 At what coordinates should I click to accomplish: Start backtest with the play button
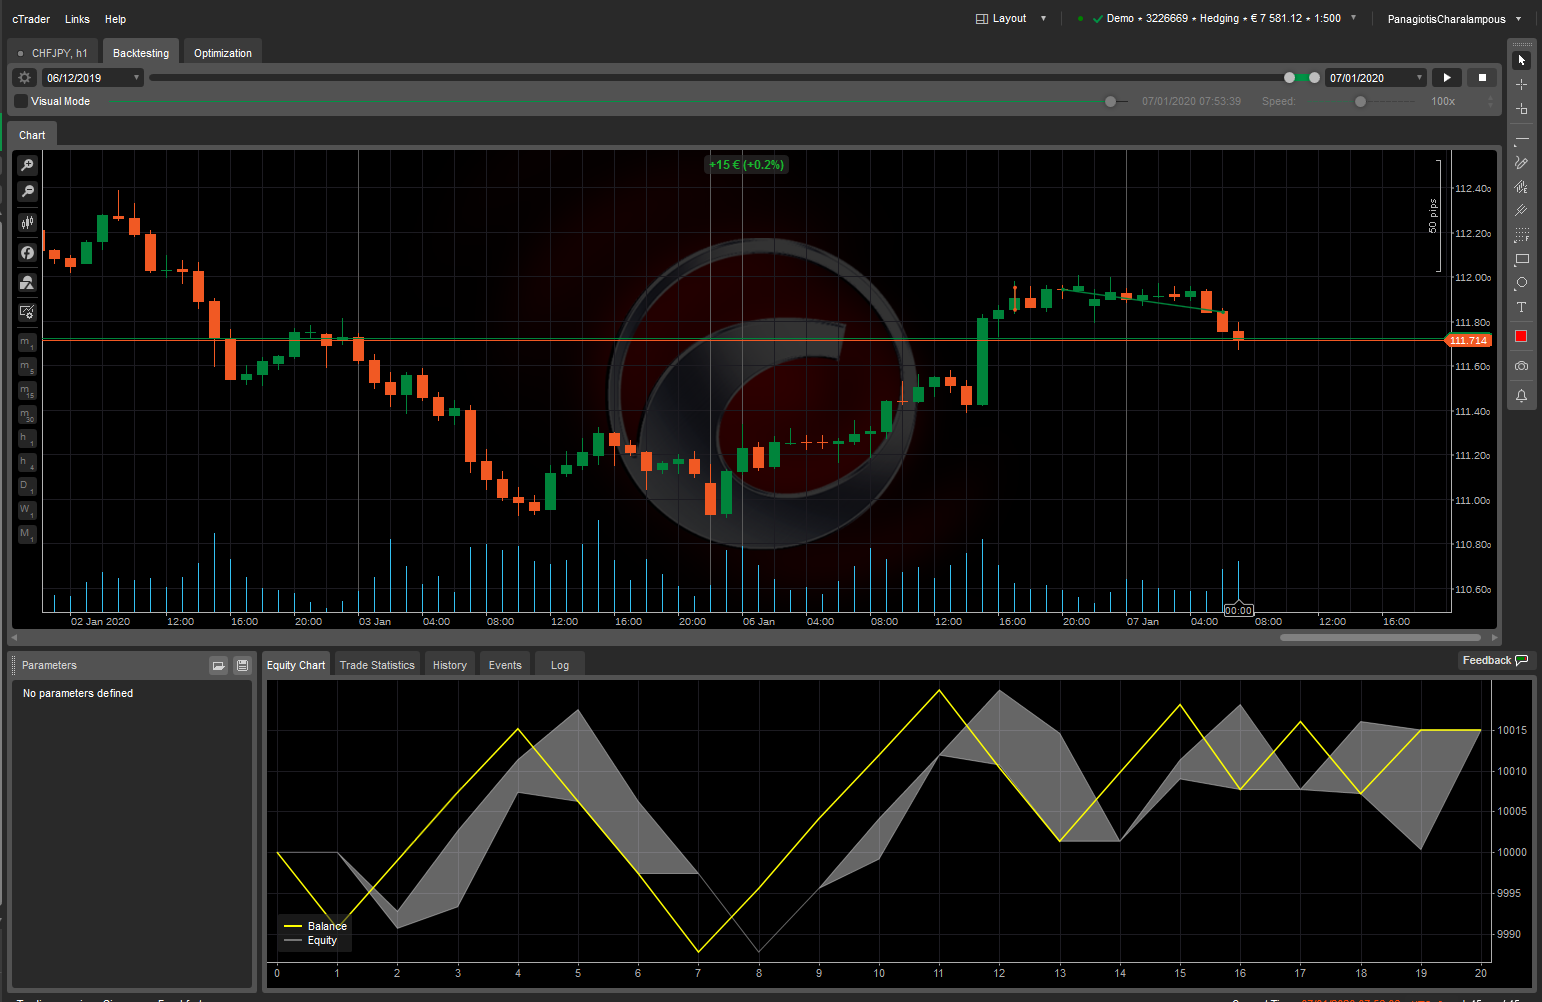pyautogui.click(x=1447, y=77)
